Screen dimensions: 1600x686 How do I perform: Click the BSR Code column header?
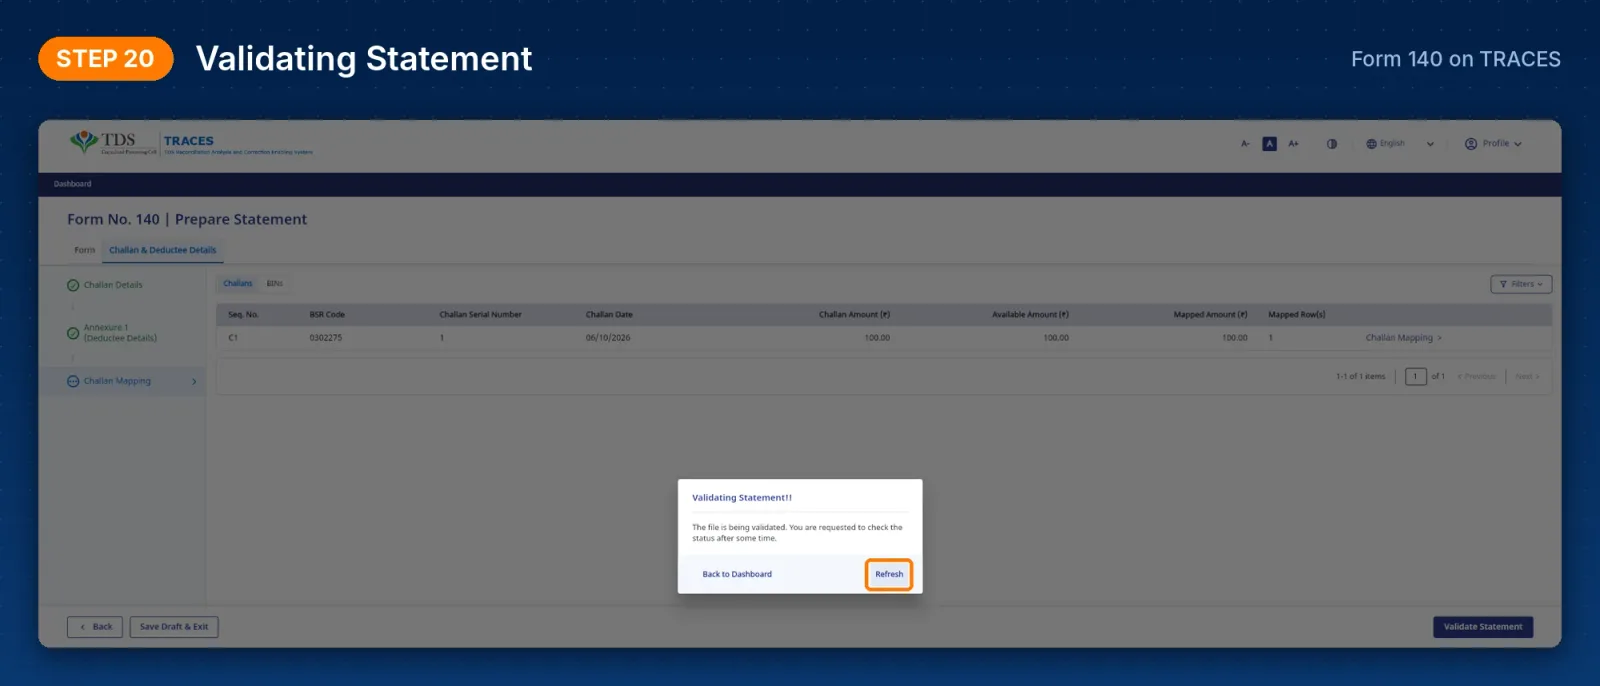pos(327,314)
